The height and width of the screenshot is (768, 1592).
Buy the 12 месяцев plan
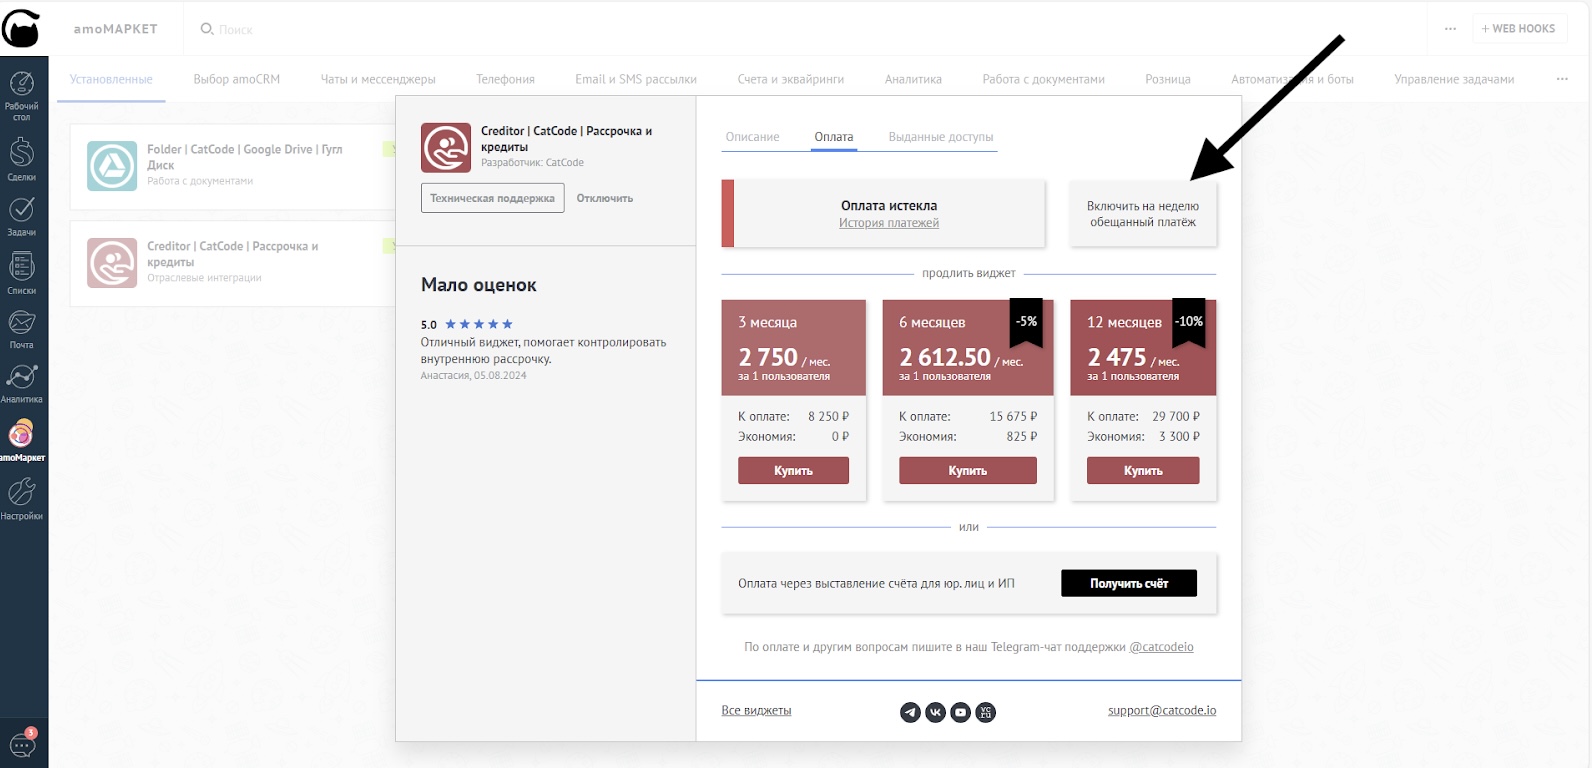coord(1143,471)
